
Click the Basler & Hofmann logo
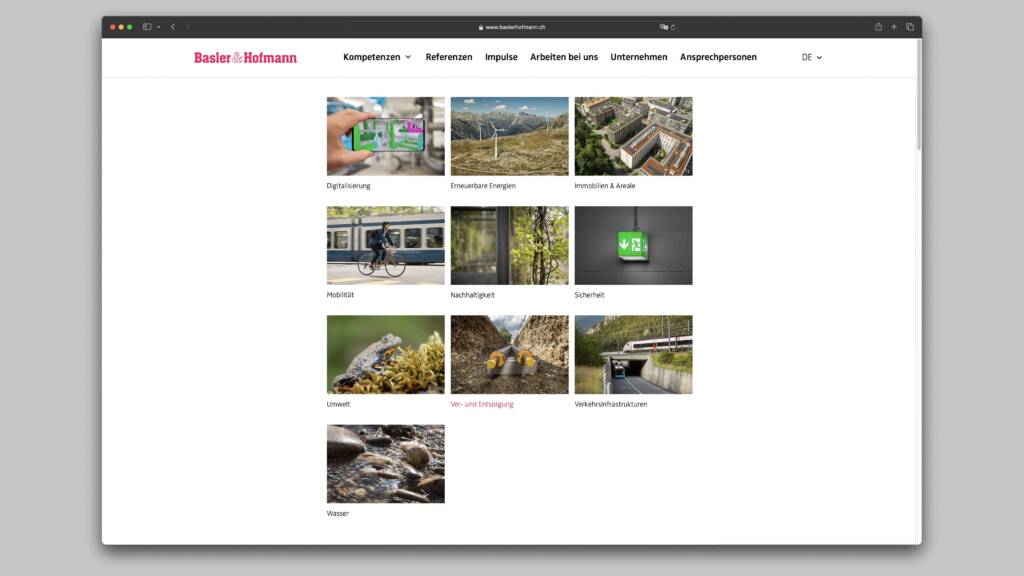245,58
